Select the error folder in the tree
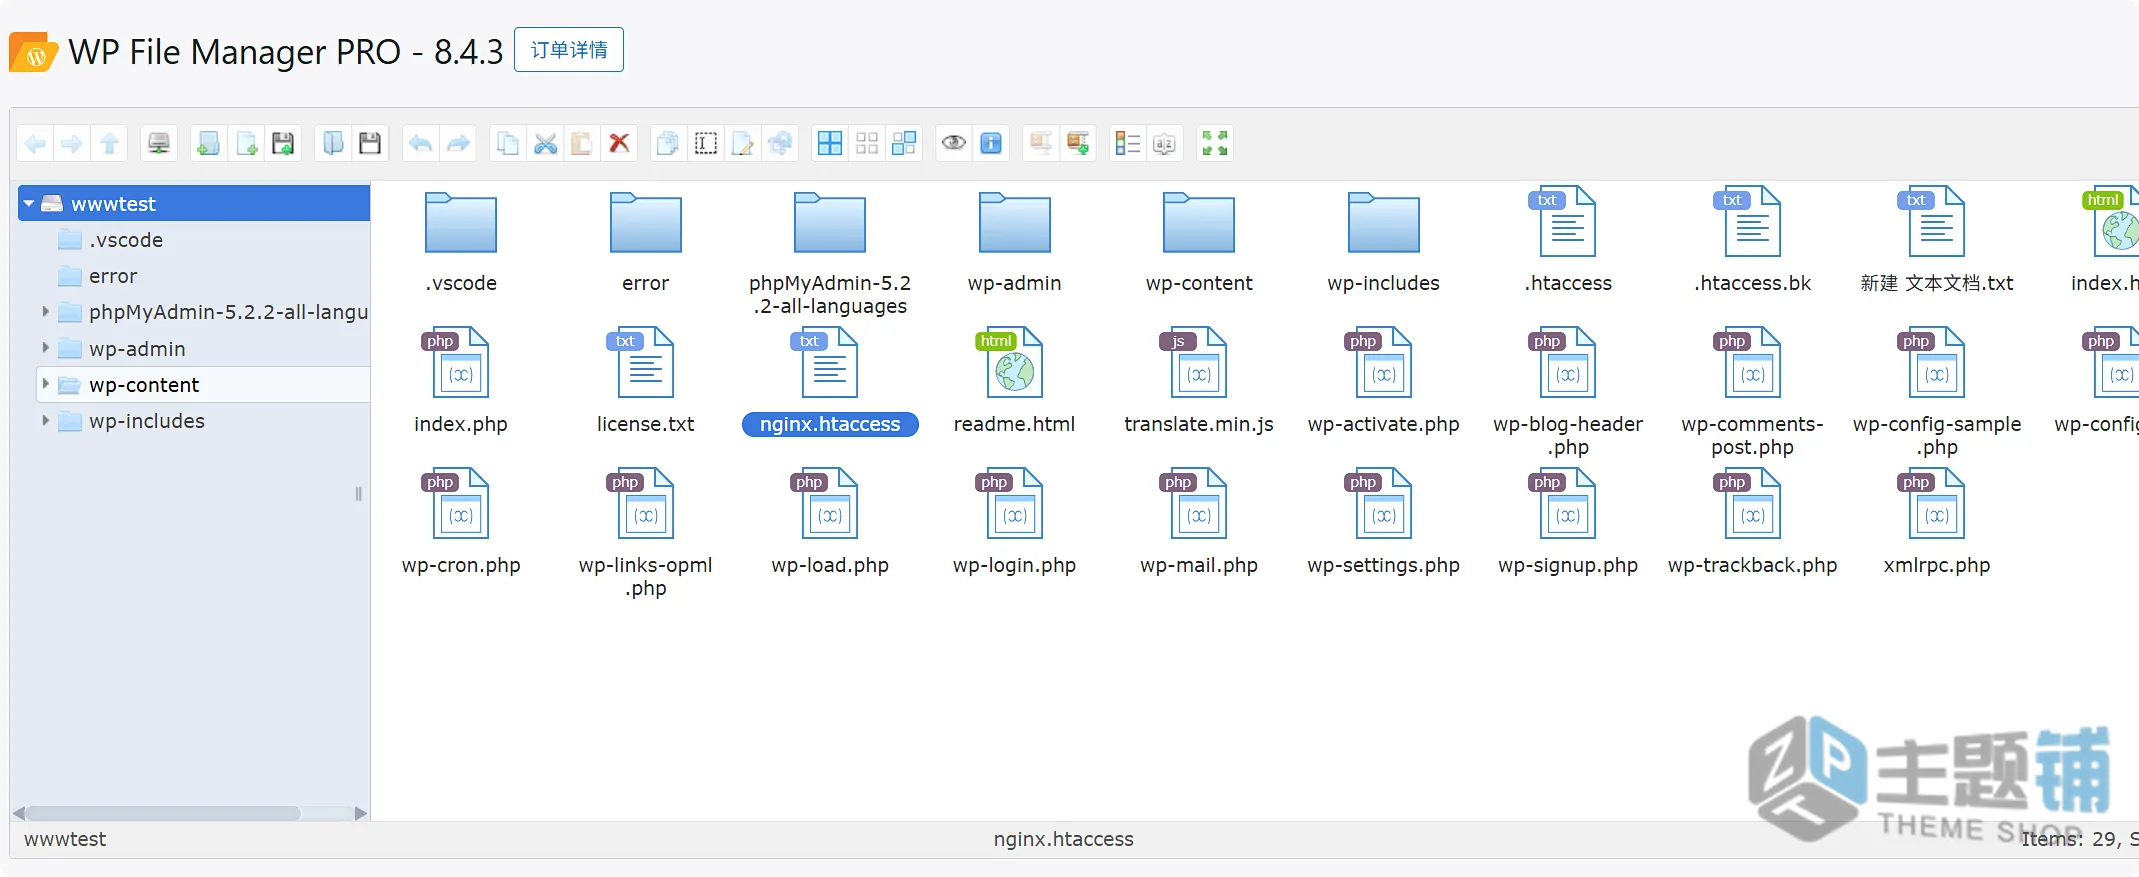The image size is (2139, 877). coord(112,276)
